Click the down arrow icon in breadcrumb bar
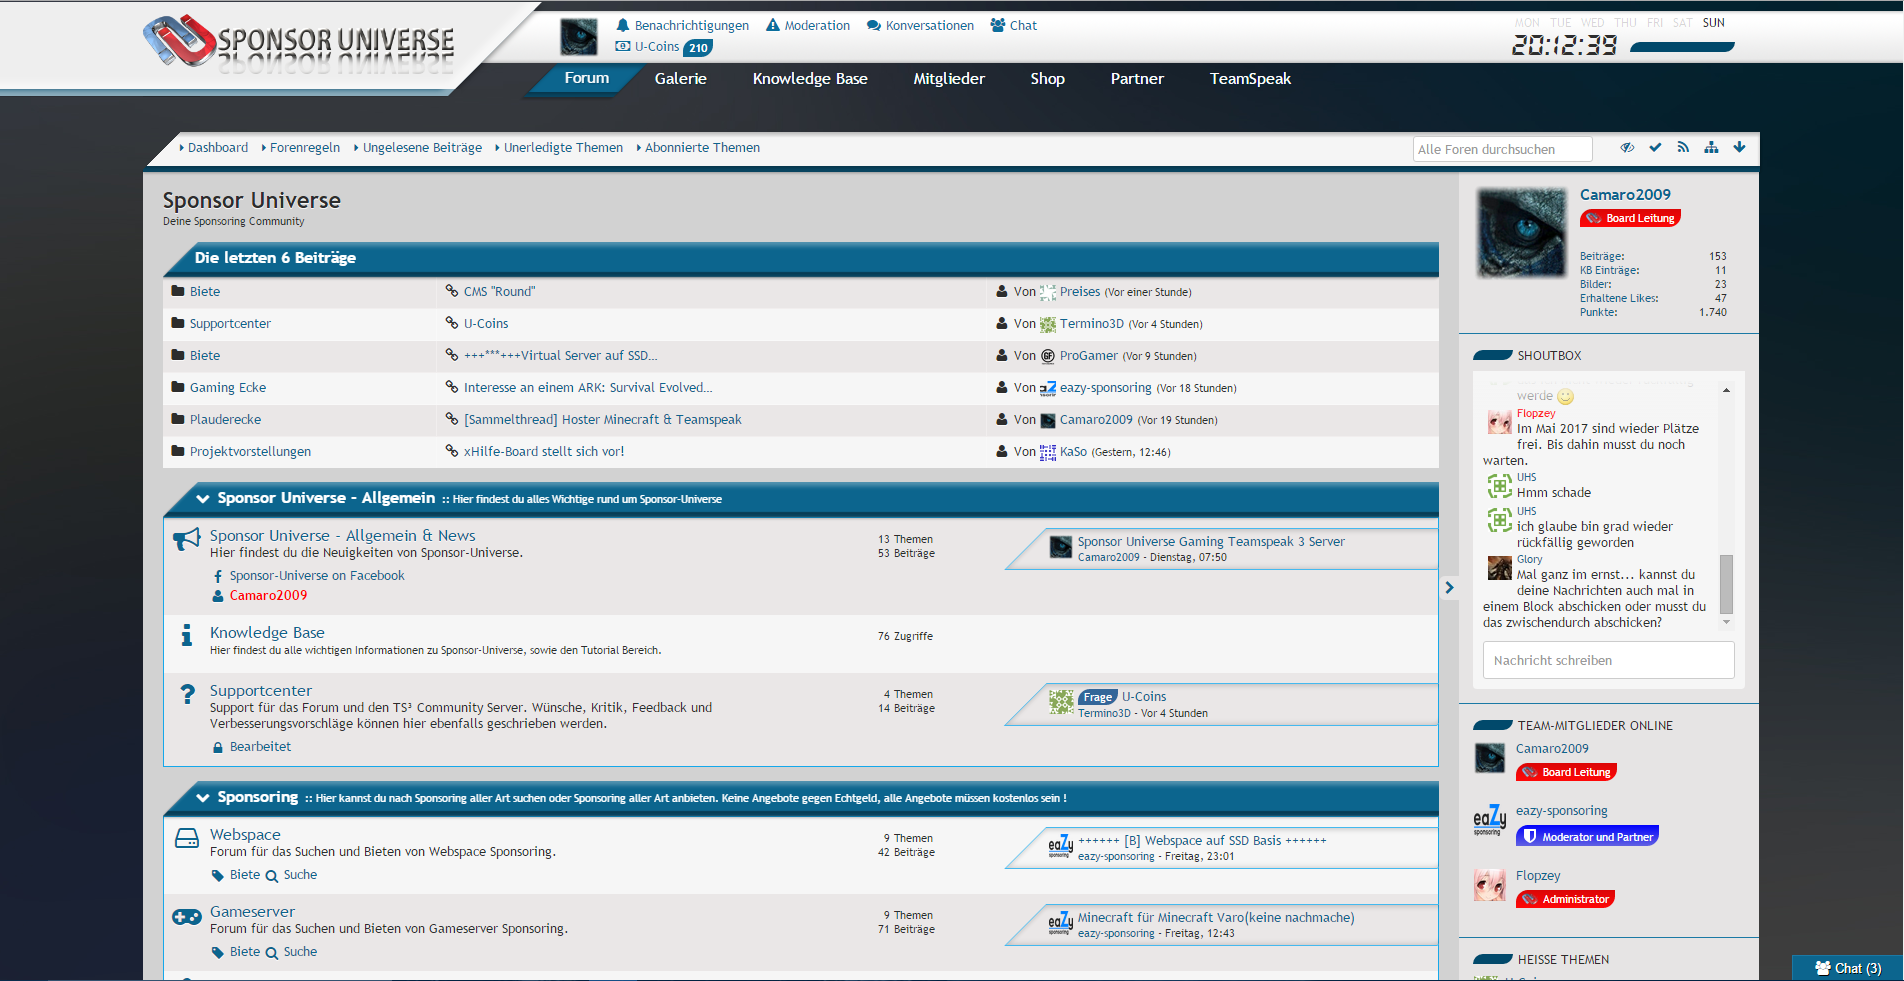1904x981 pixels. coord(1739,148)
